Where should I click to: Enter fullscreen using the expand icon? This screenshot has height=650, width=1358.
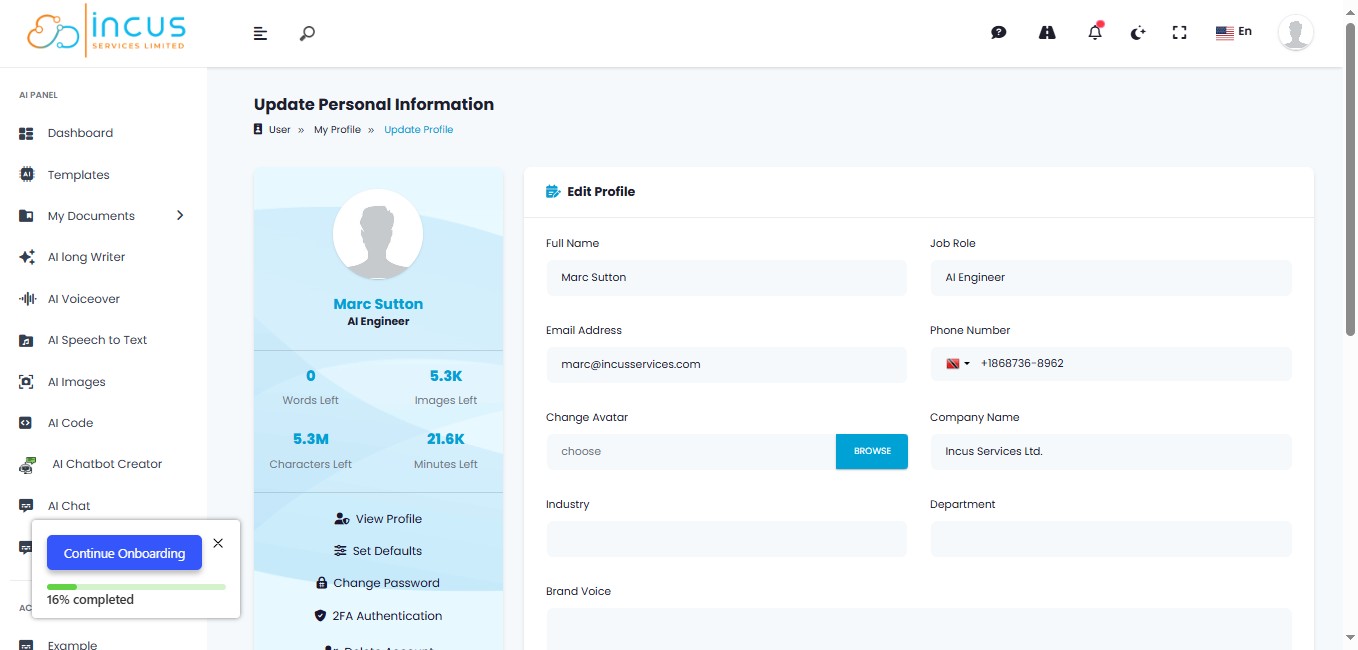click(x=1179, y=33)
